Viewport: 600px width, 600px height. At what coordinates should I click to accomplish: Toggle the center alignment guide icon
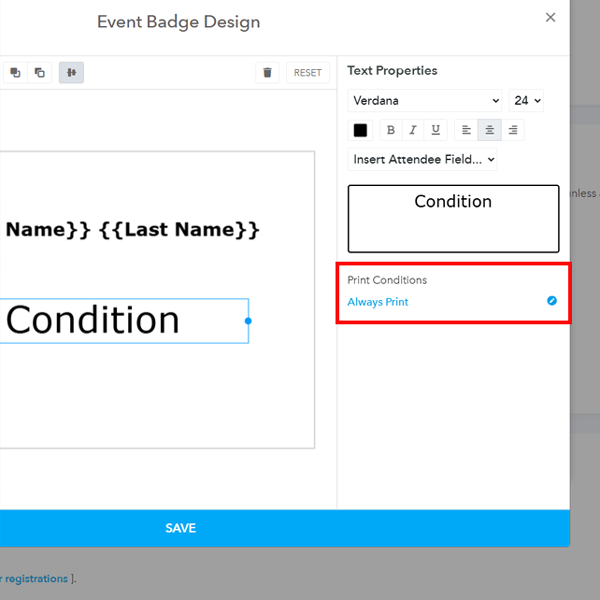pyautogui.click(x=71, y=72)
